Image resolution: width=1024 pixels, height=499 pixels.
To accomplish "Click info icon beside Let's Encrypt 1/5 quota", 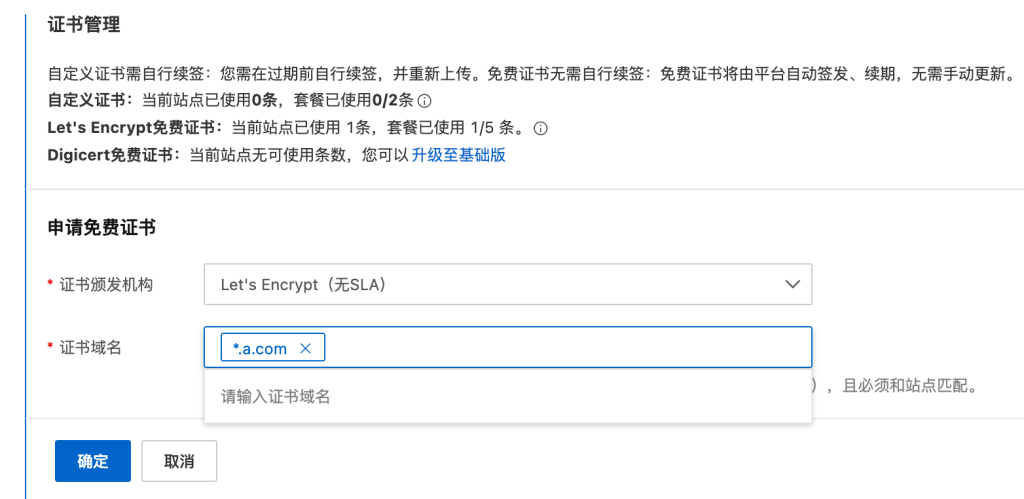I will tap(541, 128).
